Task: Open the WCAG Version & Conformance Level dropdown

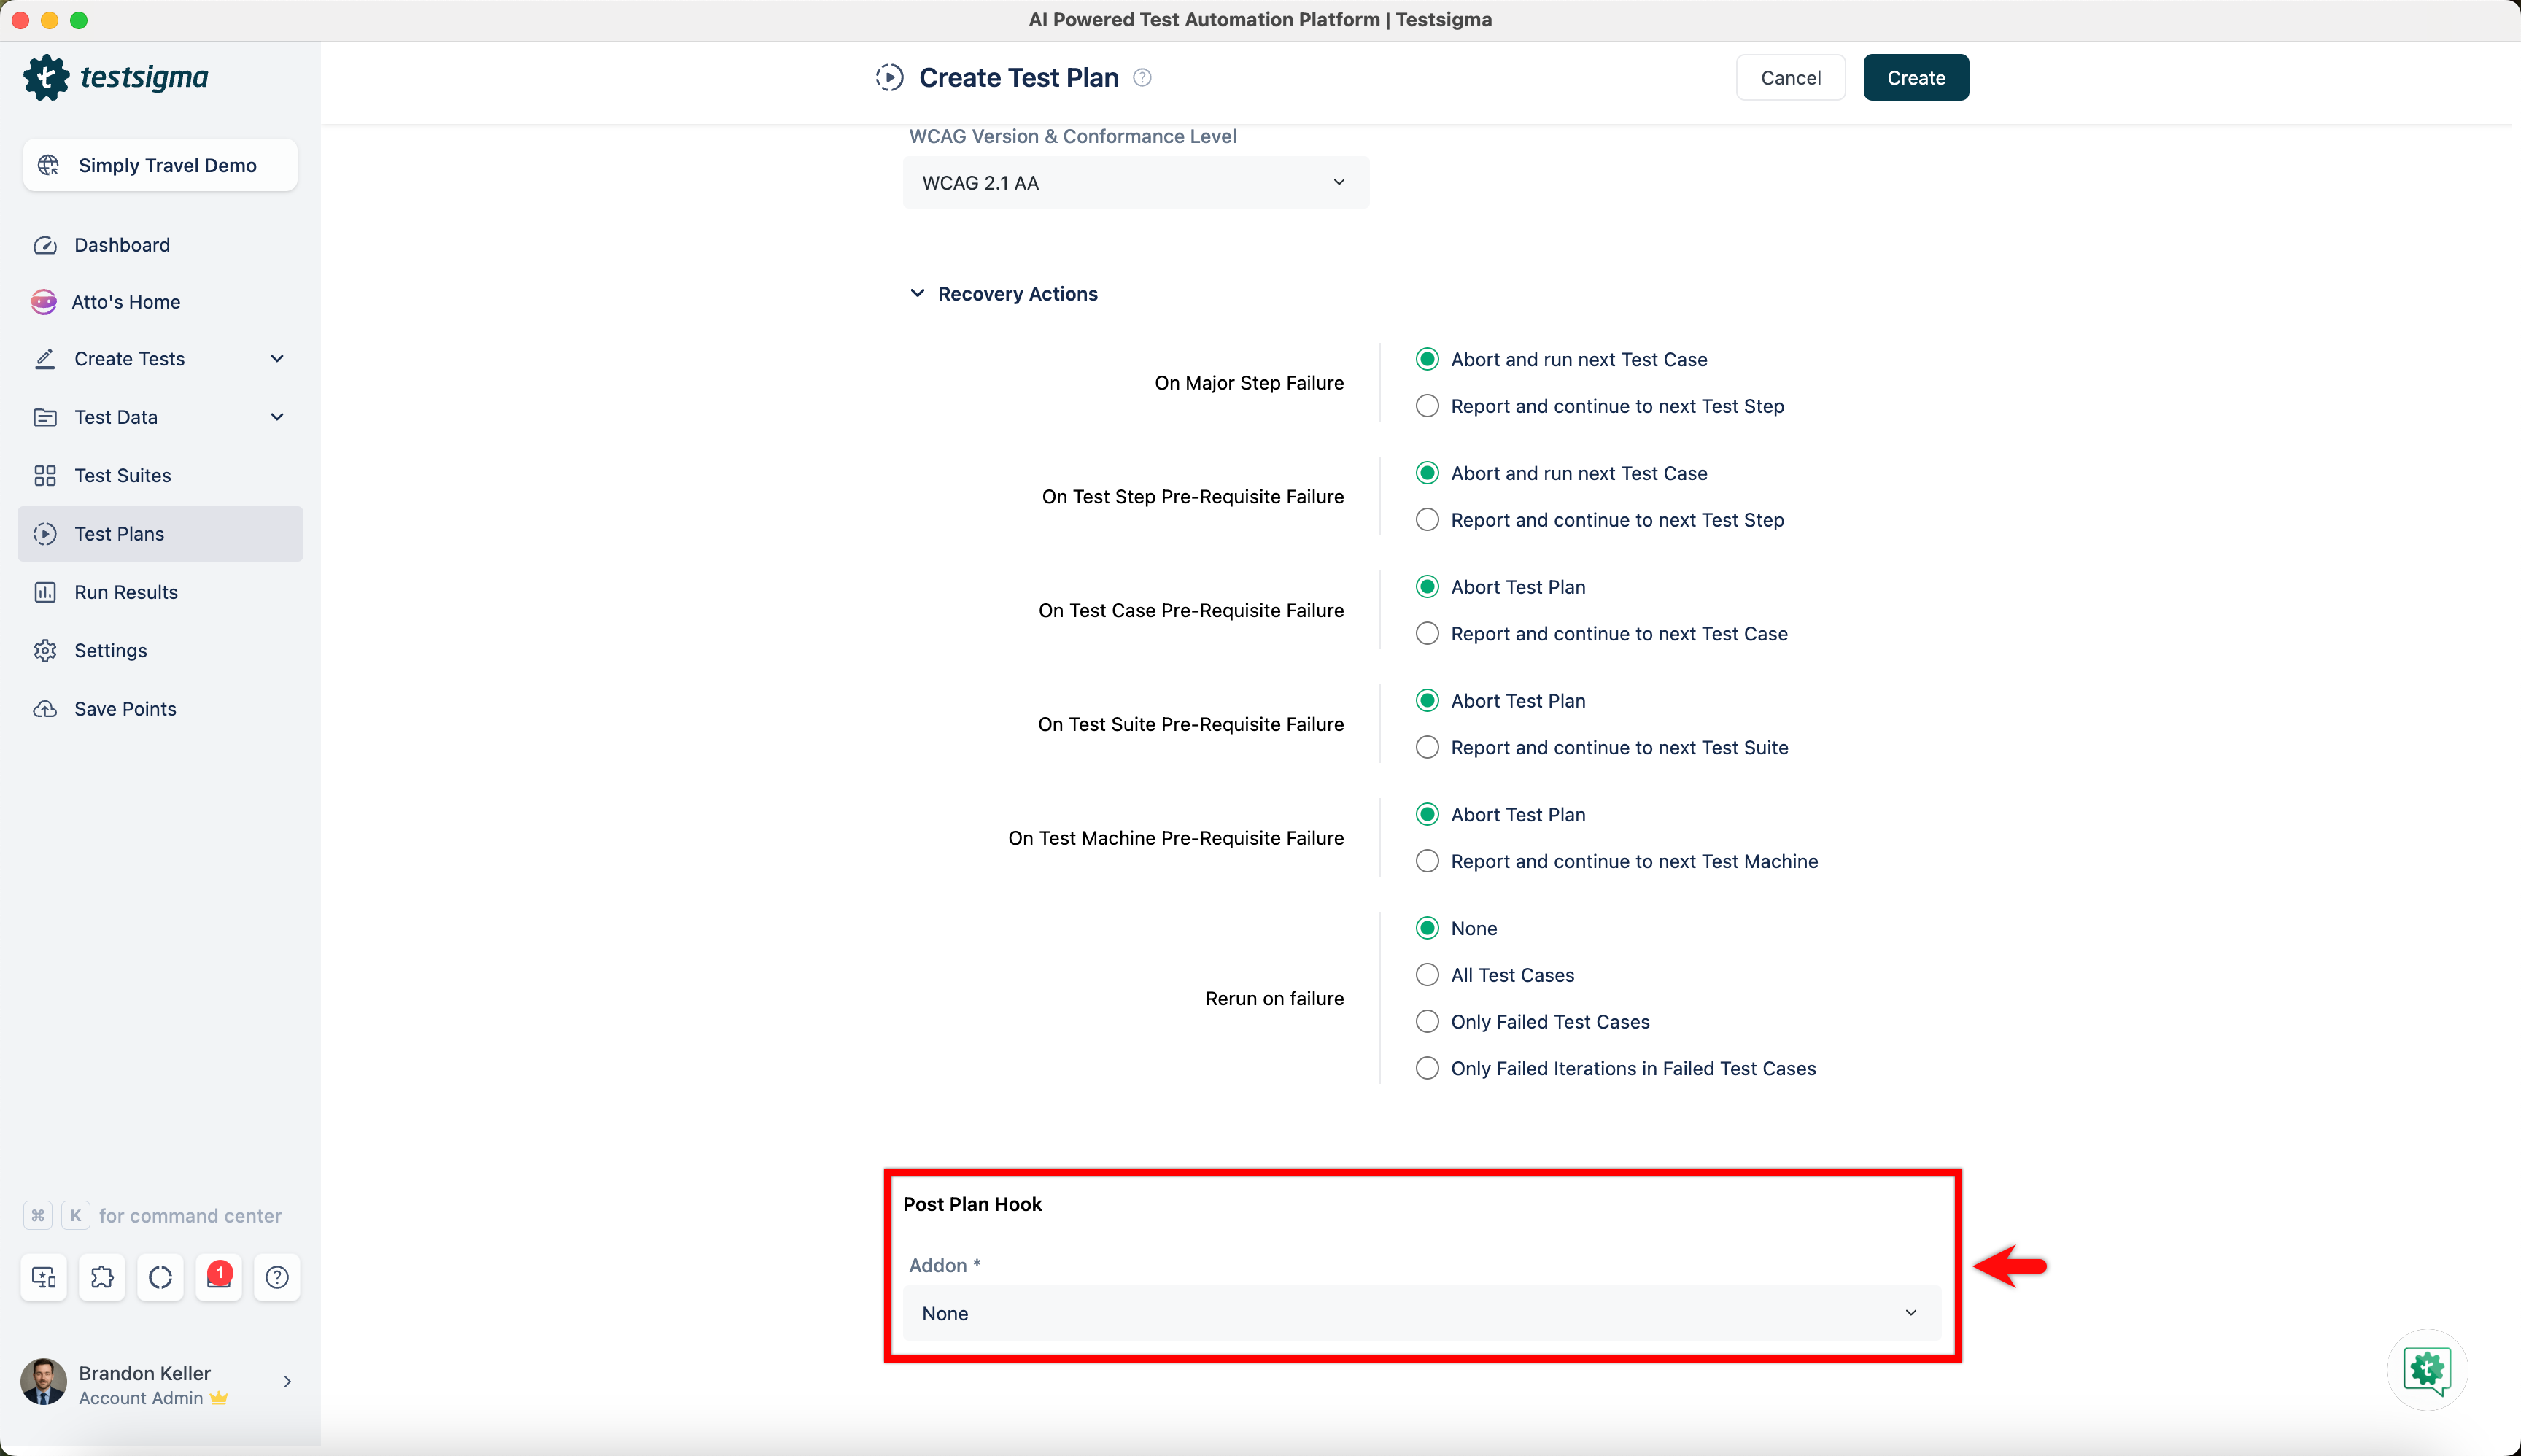Action: point(1135,183)
